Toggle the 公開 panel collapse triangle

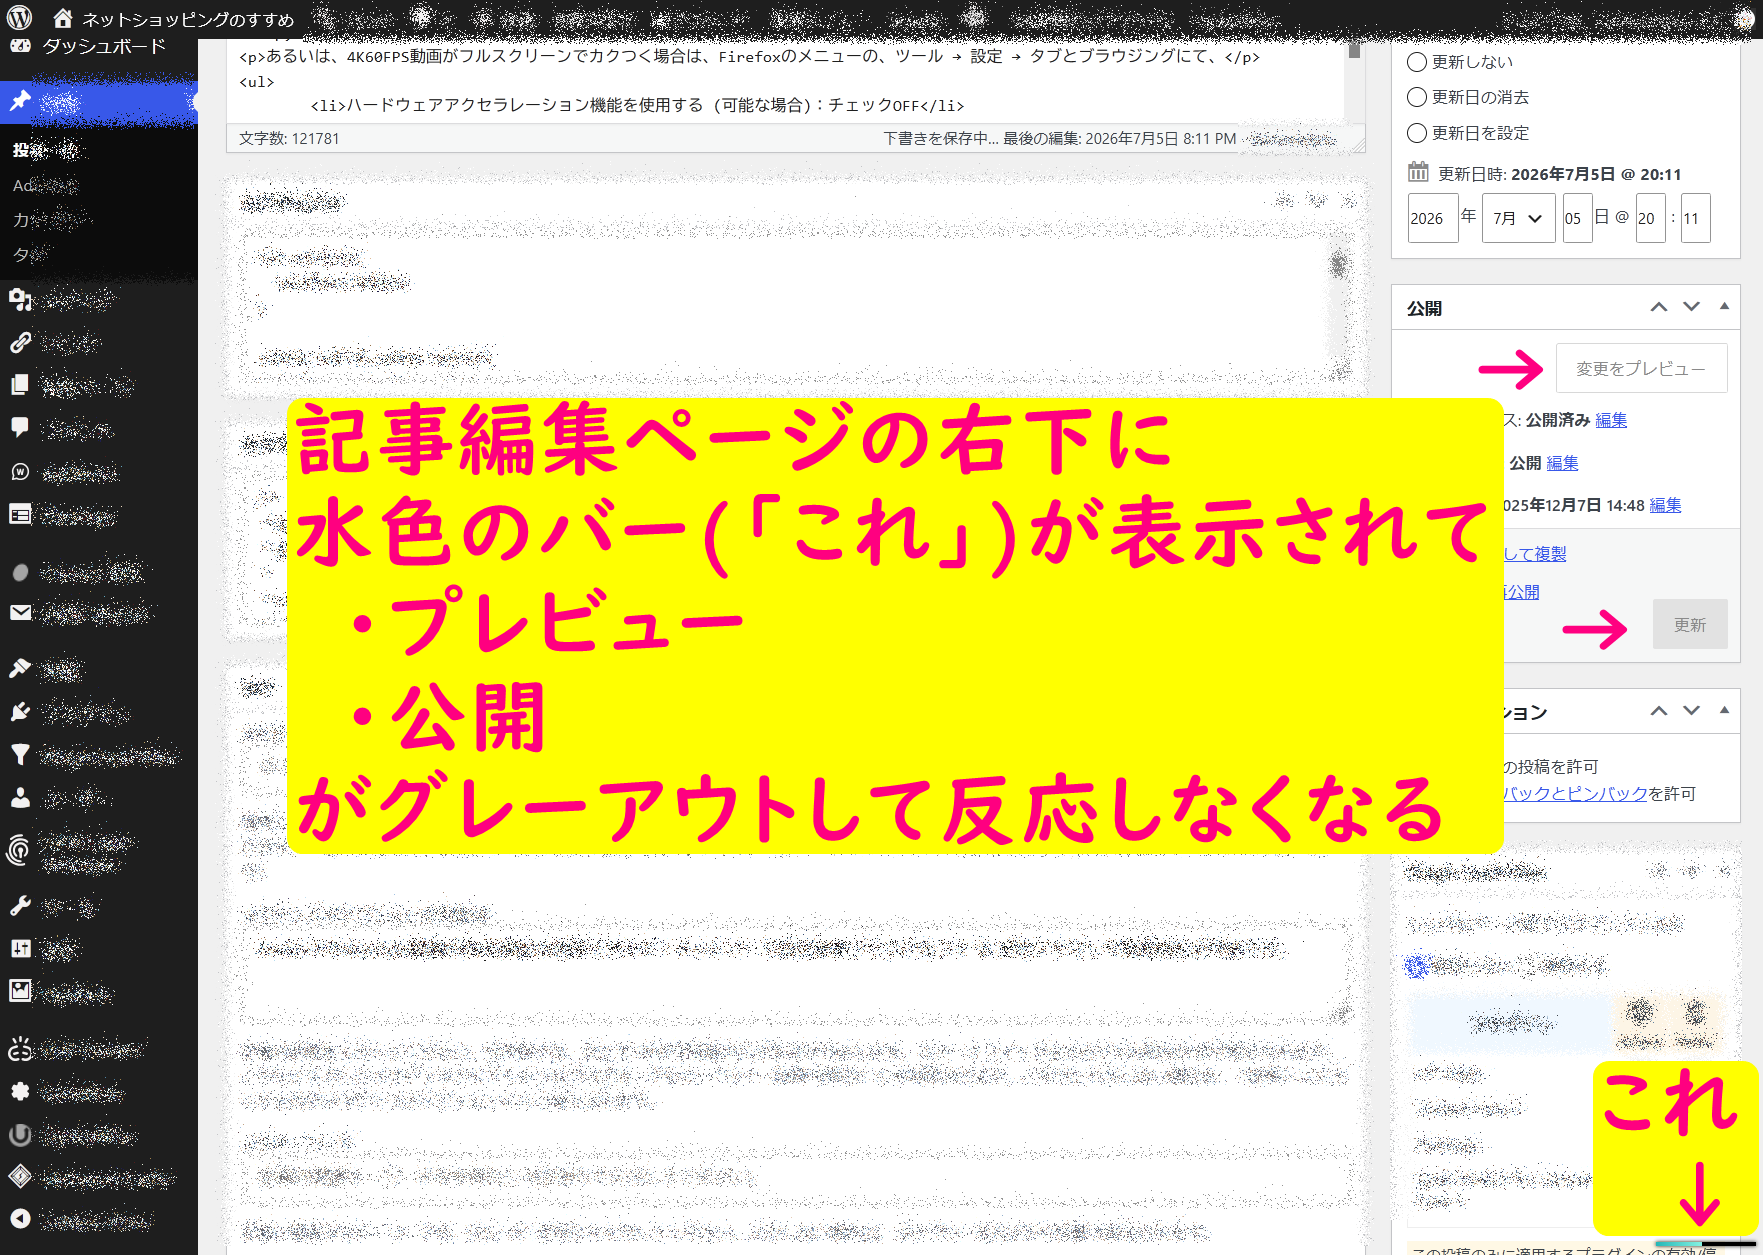[1724, 306]
